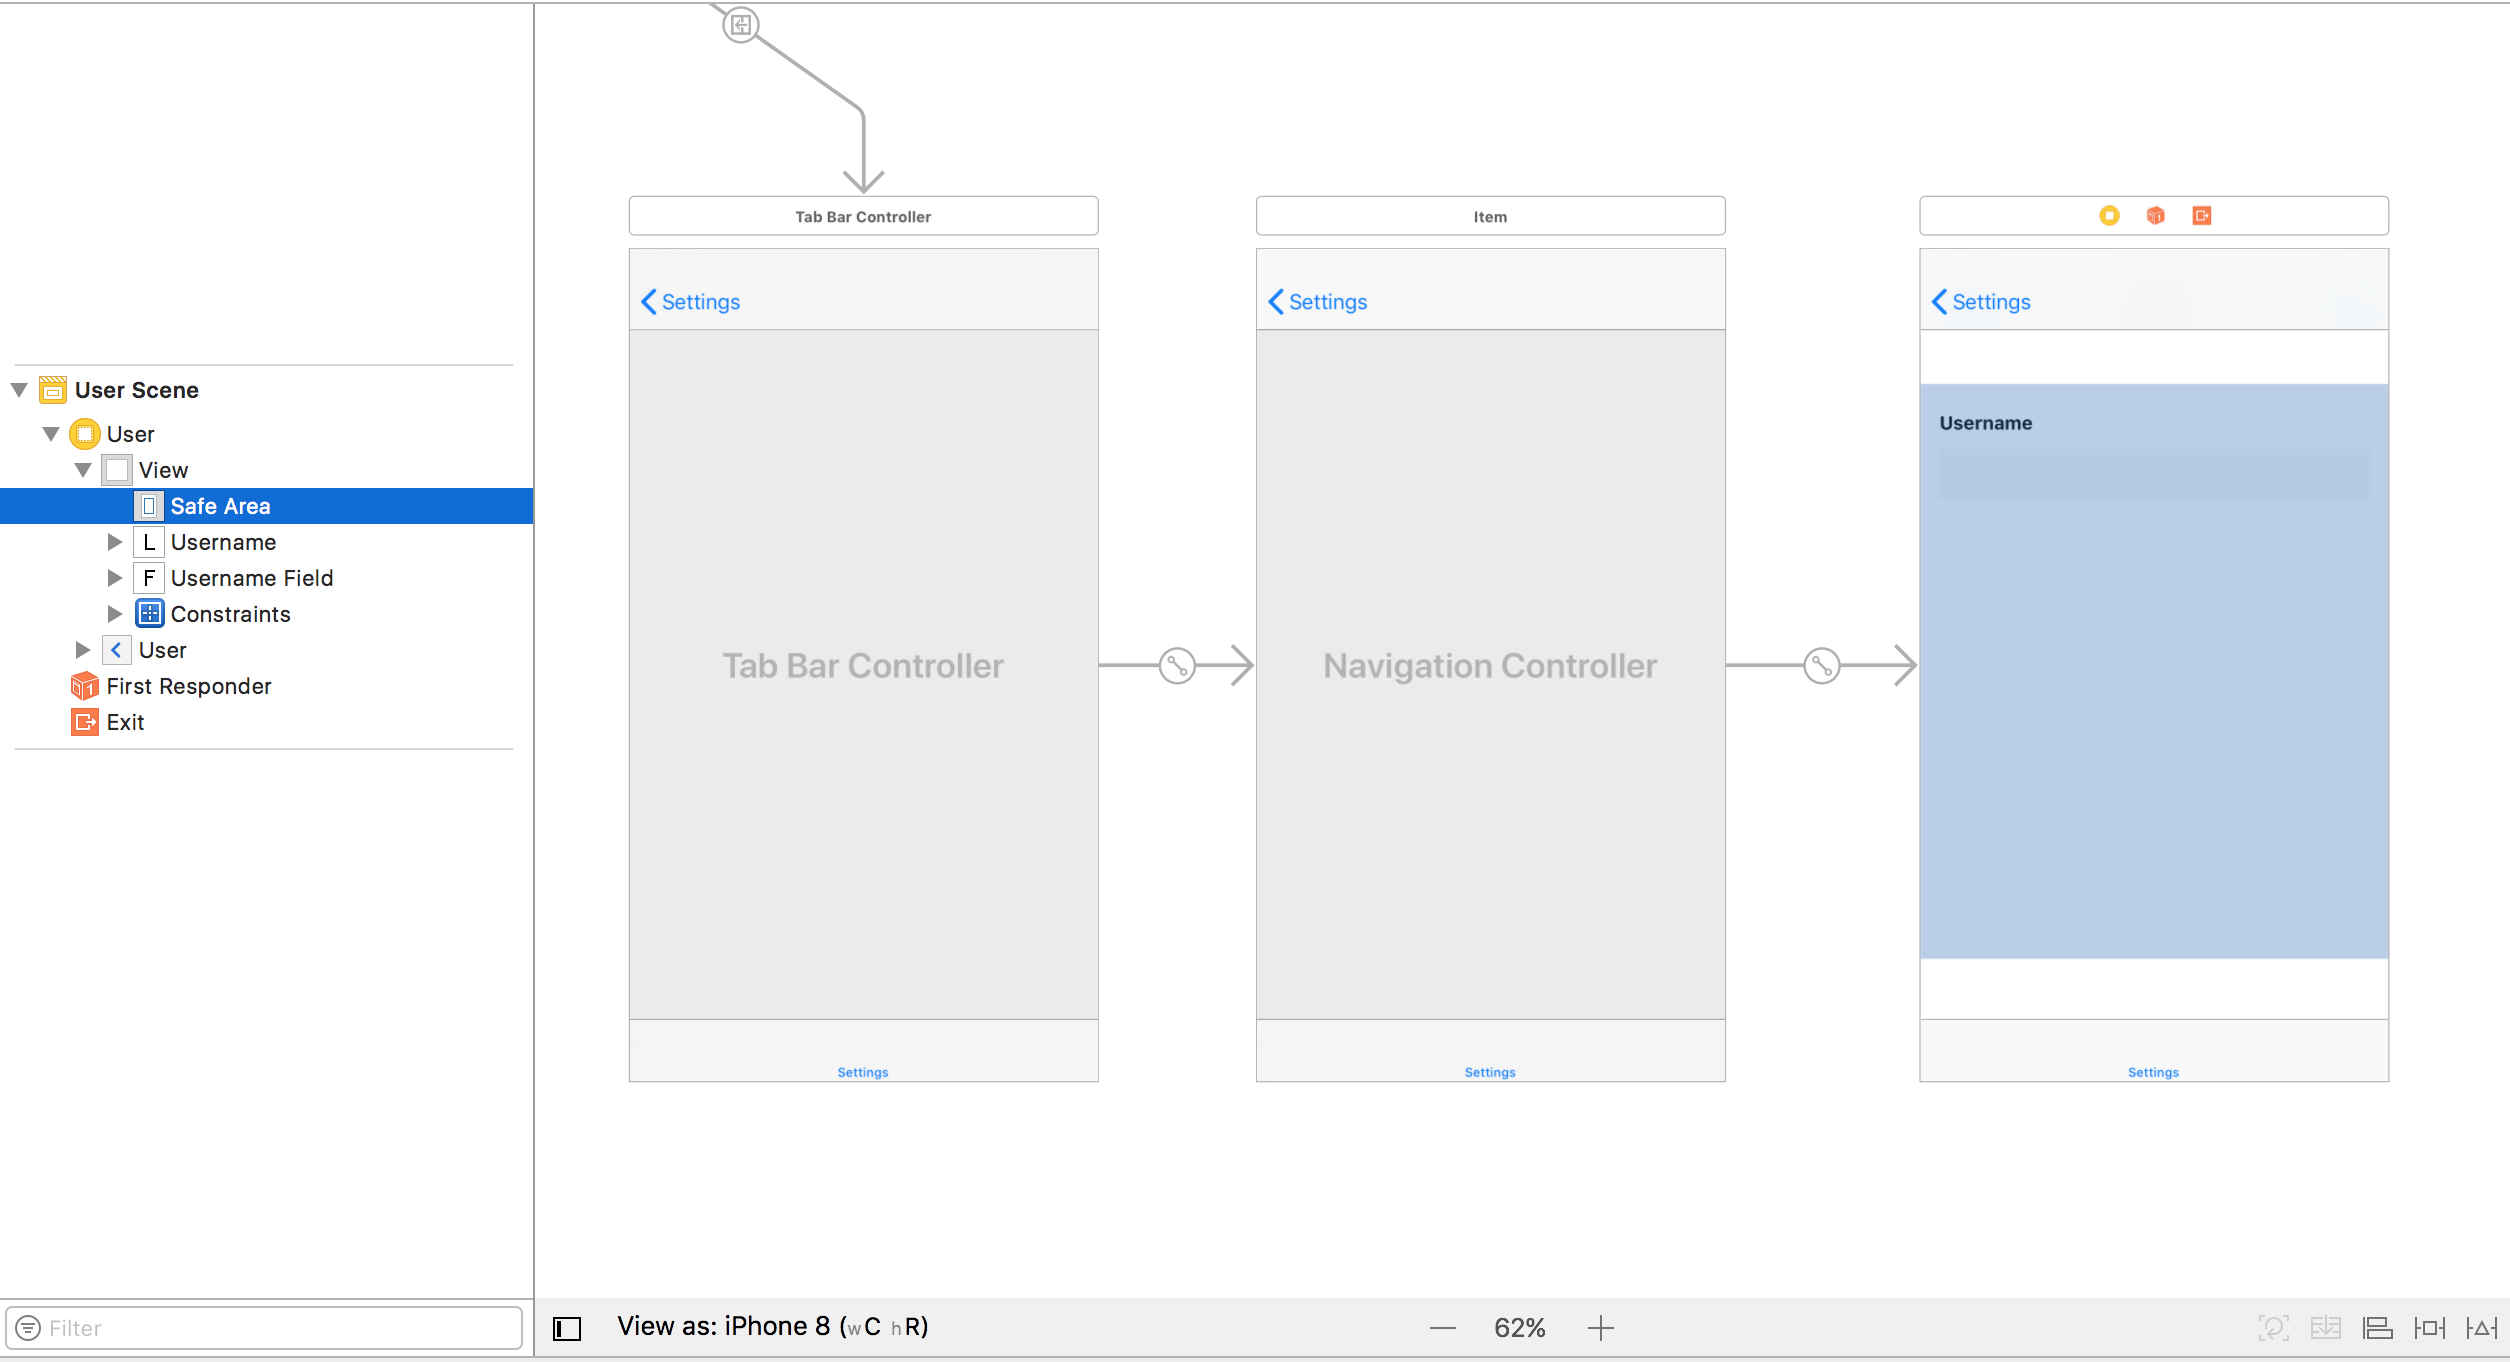The height and width of the screenshot is (1362, 2510).
Task: Select the Item scene title bar
Action: point(1491,216)
